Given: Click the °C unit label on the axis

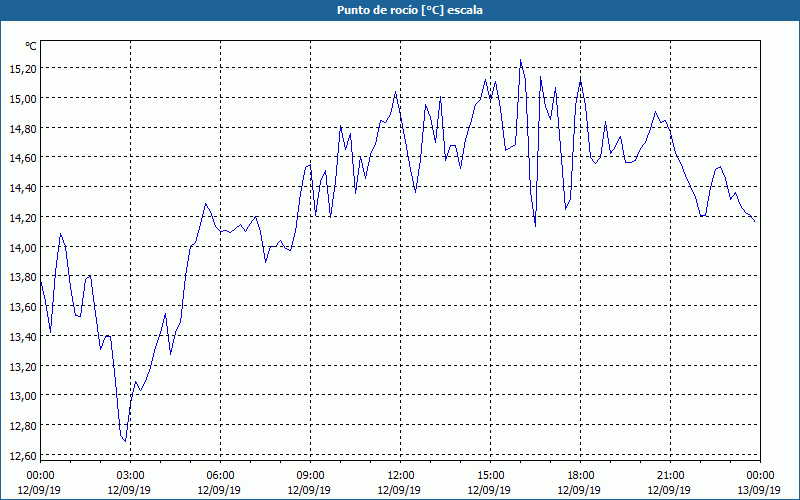Looking at the screenshot, I should 31,46.
